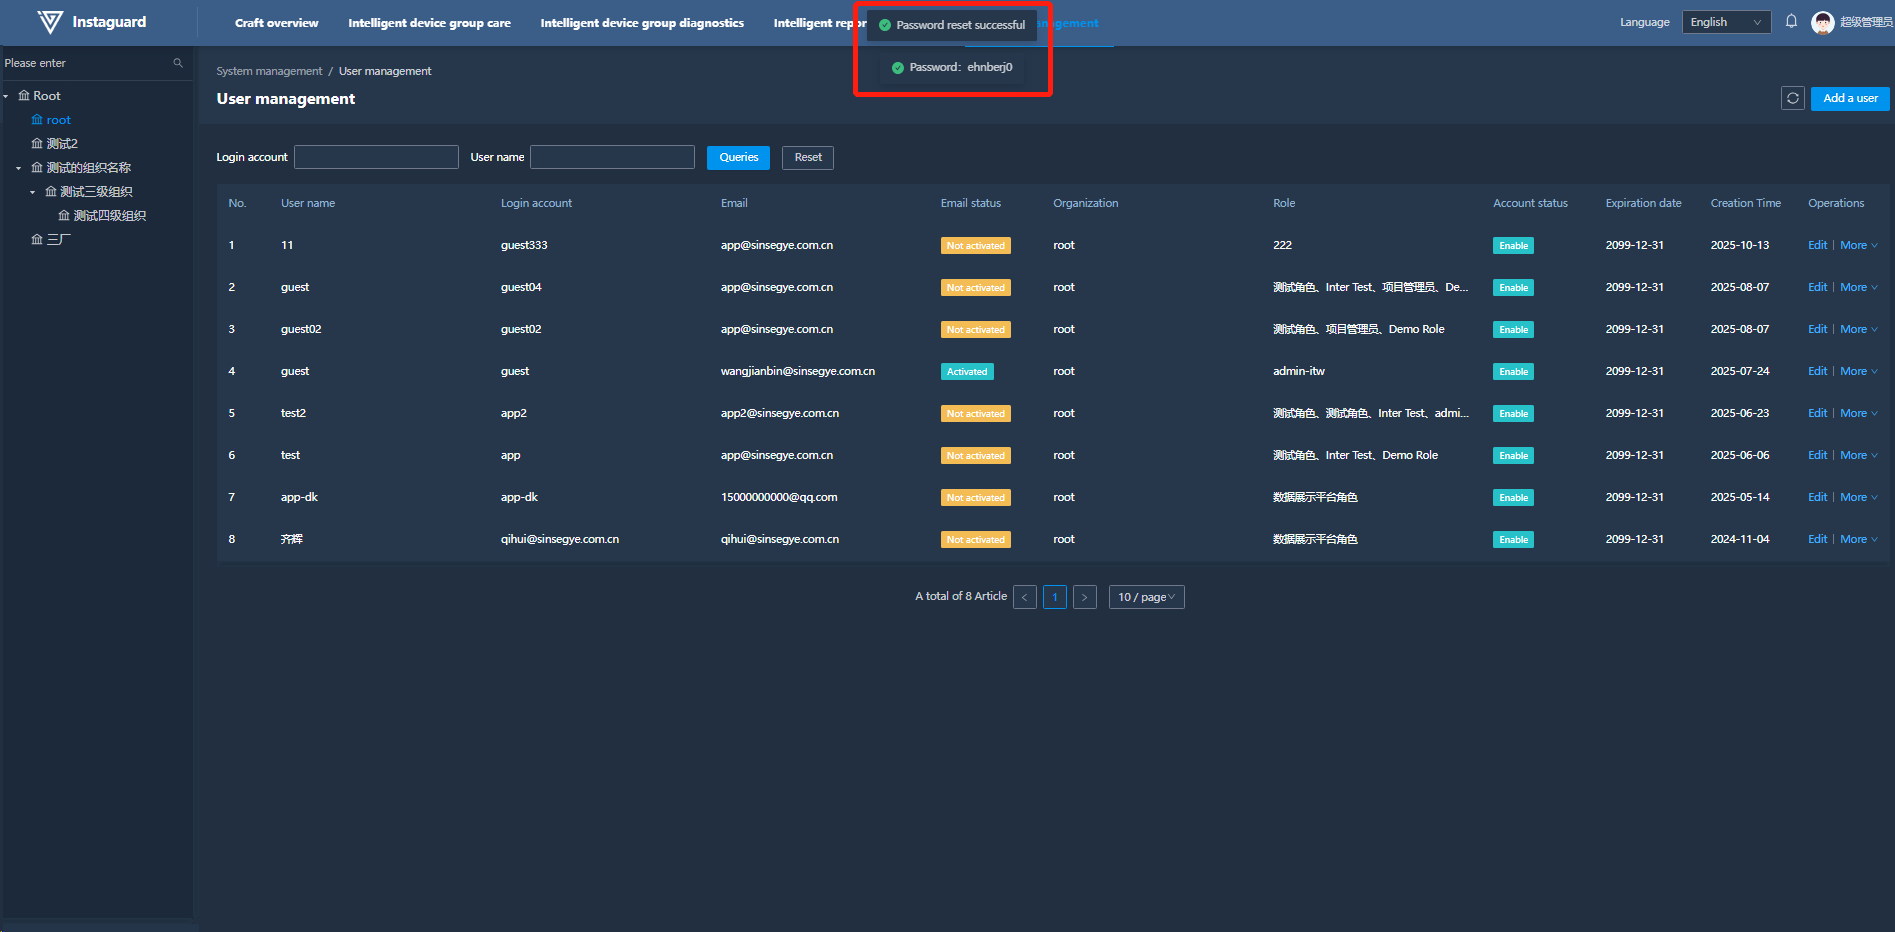This screenshot has height=932, width=1895.
Task: Click the Add a user button
Action: pos(1849,98)
